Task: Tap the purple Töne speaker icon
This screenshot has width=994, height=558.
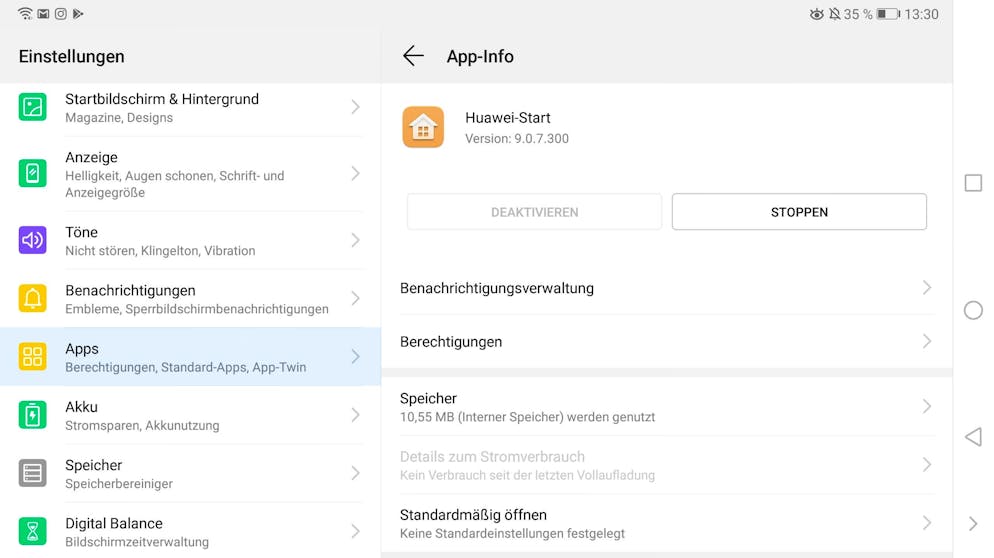Action: (32, 240)
